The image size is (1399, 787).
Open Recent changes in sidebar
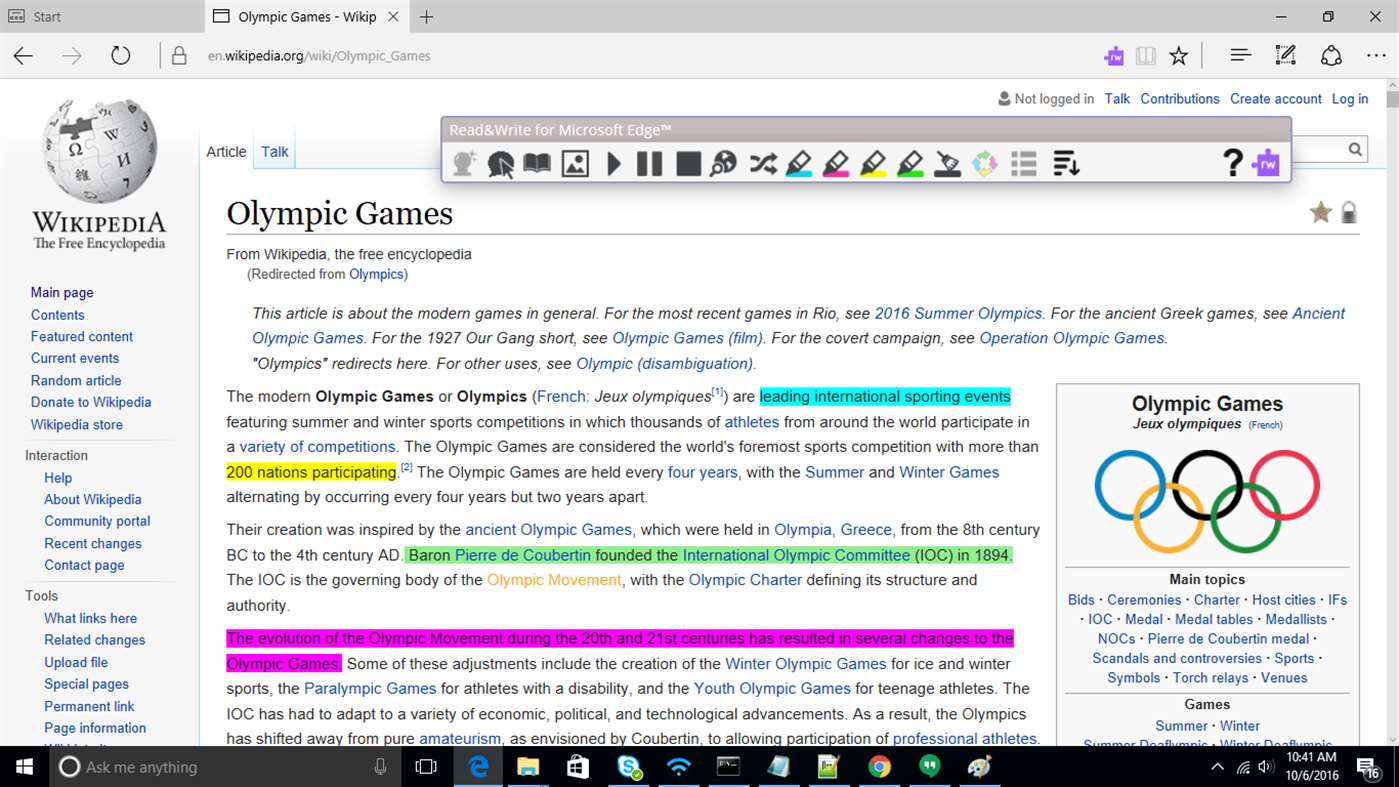point(93,543)
